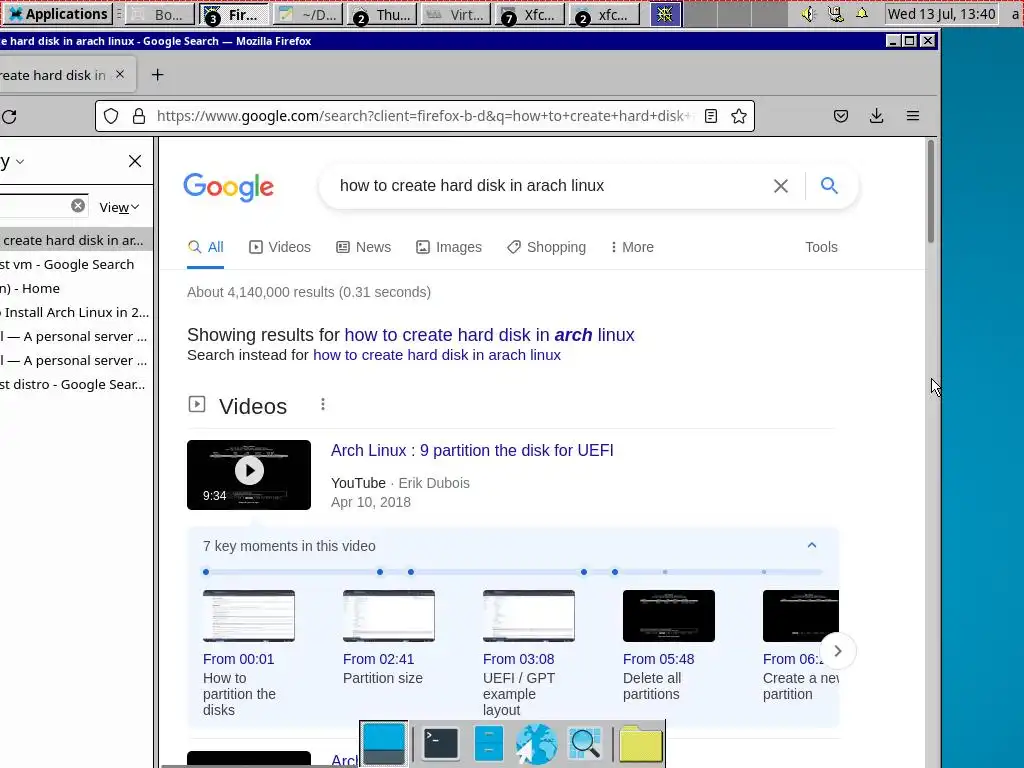Close the current Firefox tab

120,74
